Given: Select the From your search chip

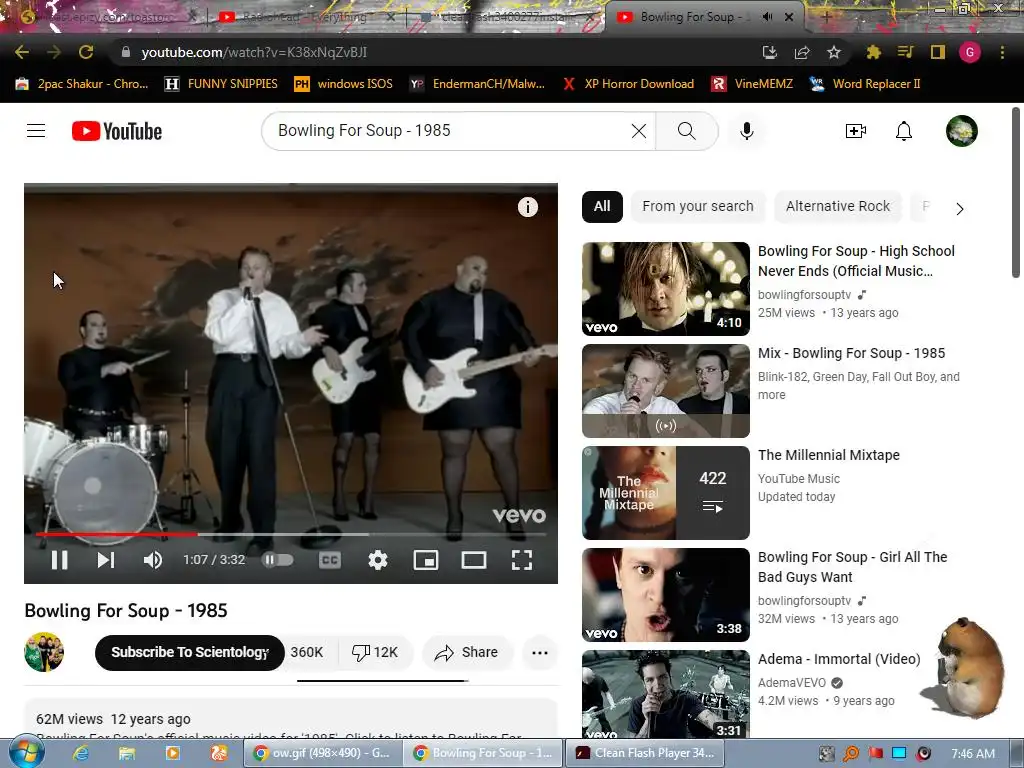Looking at the screenshot, I should pyautogui.click(x=697, y=206).
